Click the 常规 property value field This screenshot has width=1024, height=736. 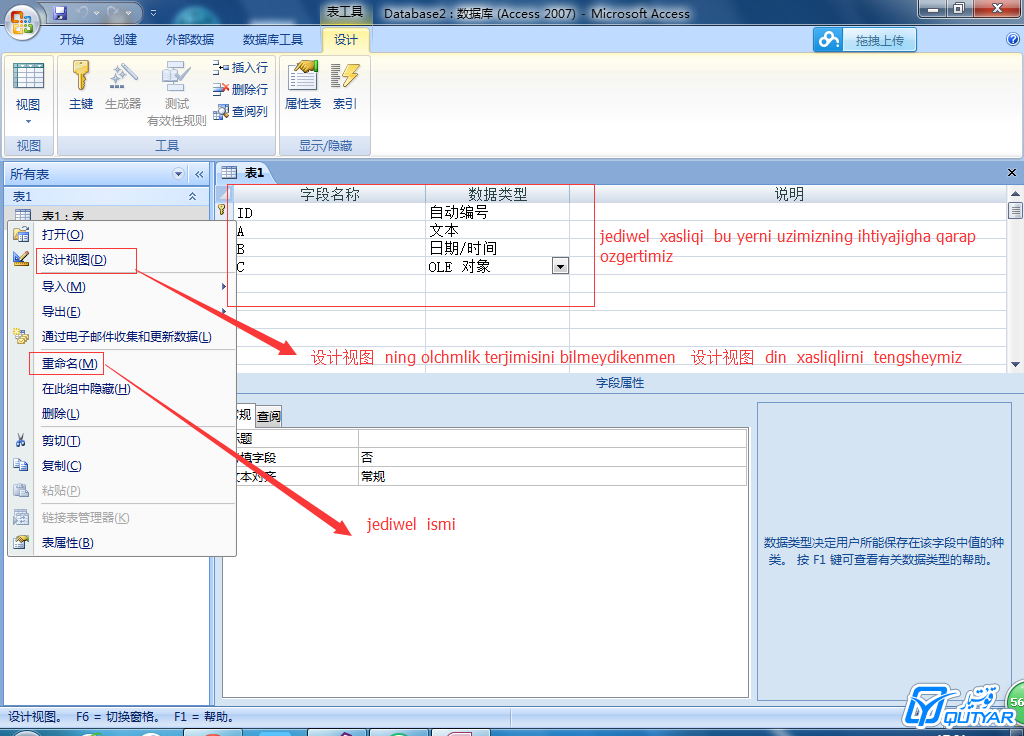tap(552, 476)
